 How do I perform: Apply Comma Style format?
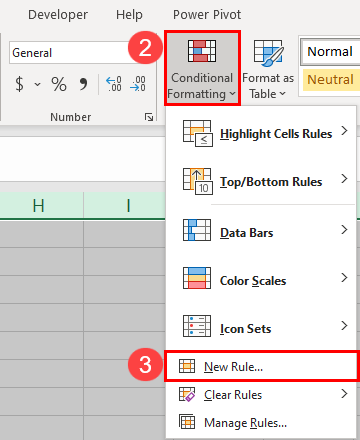coord(83,84)
